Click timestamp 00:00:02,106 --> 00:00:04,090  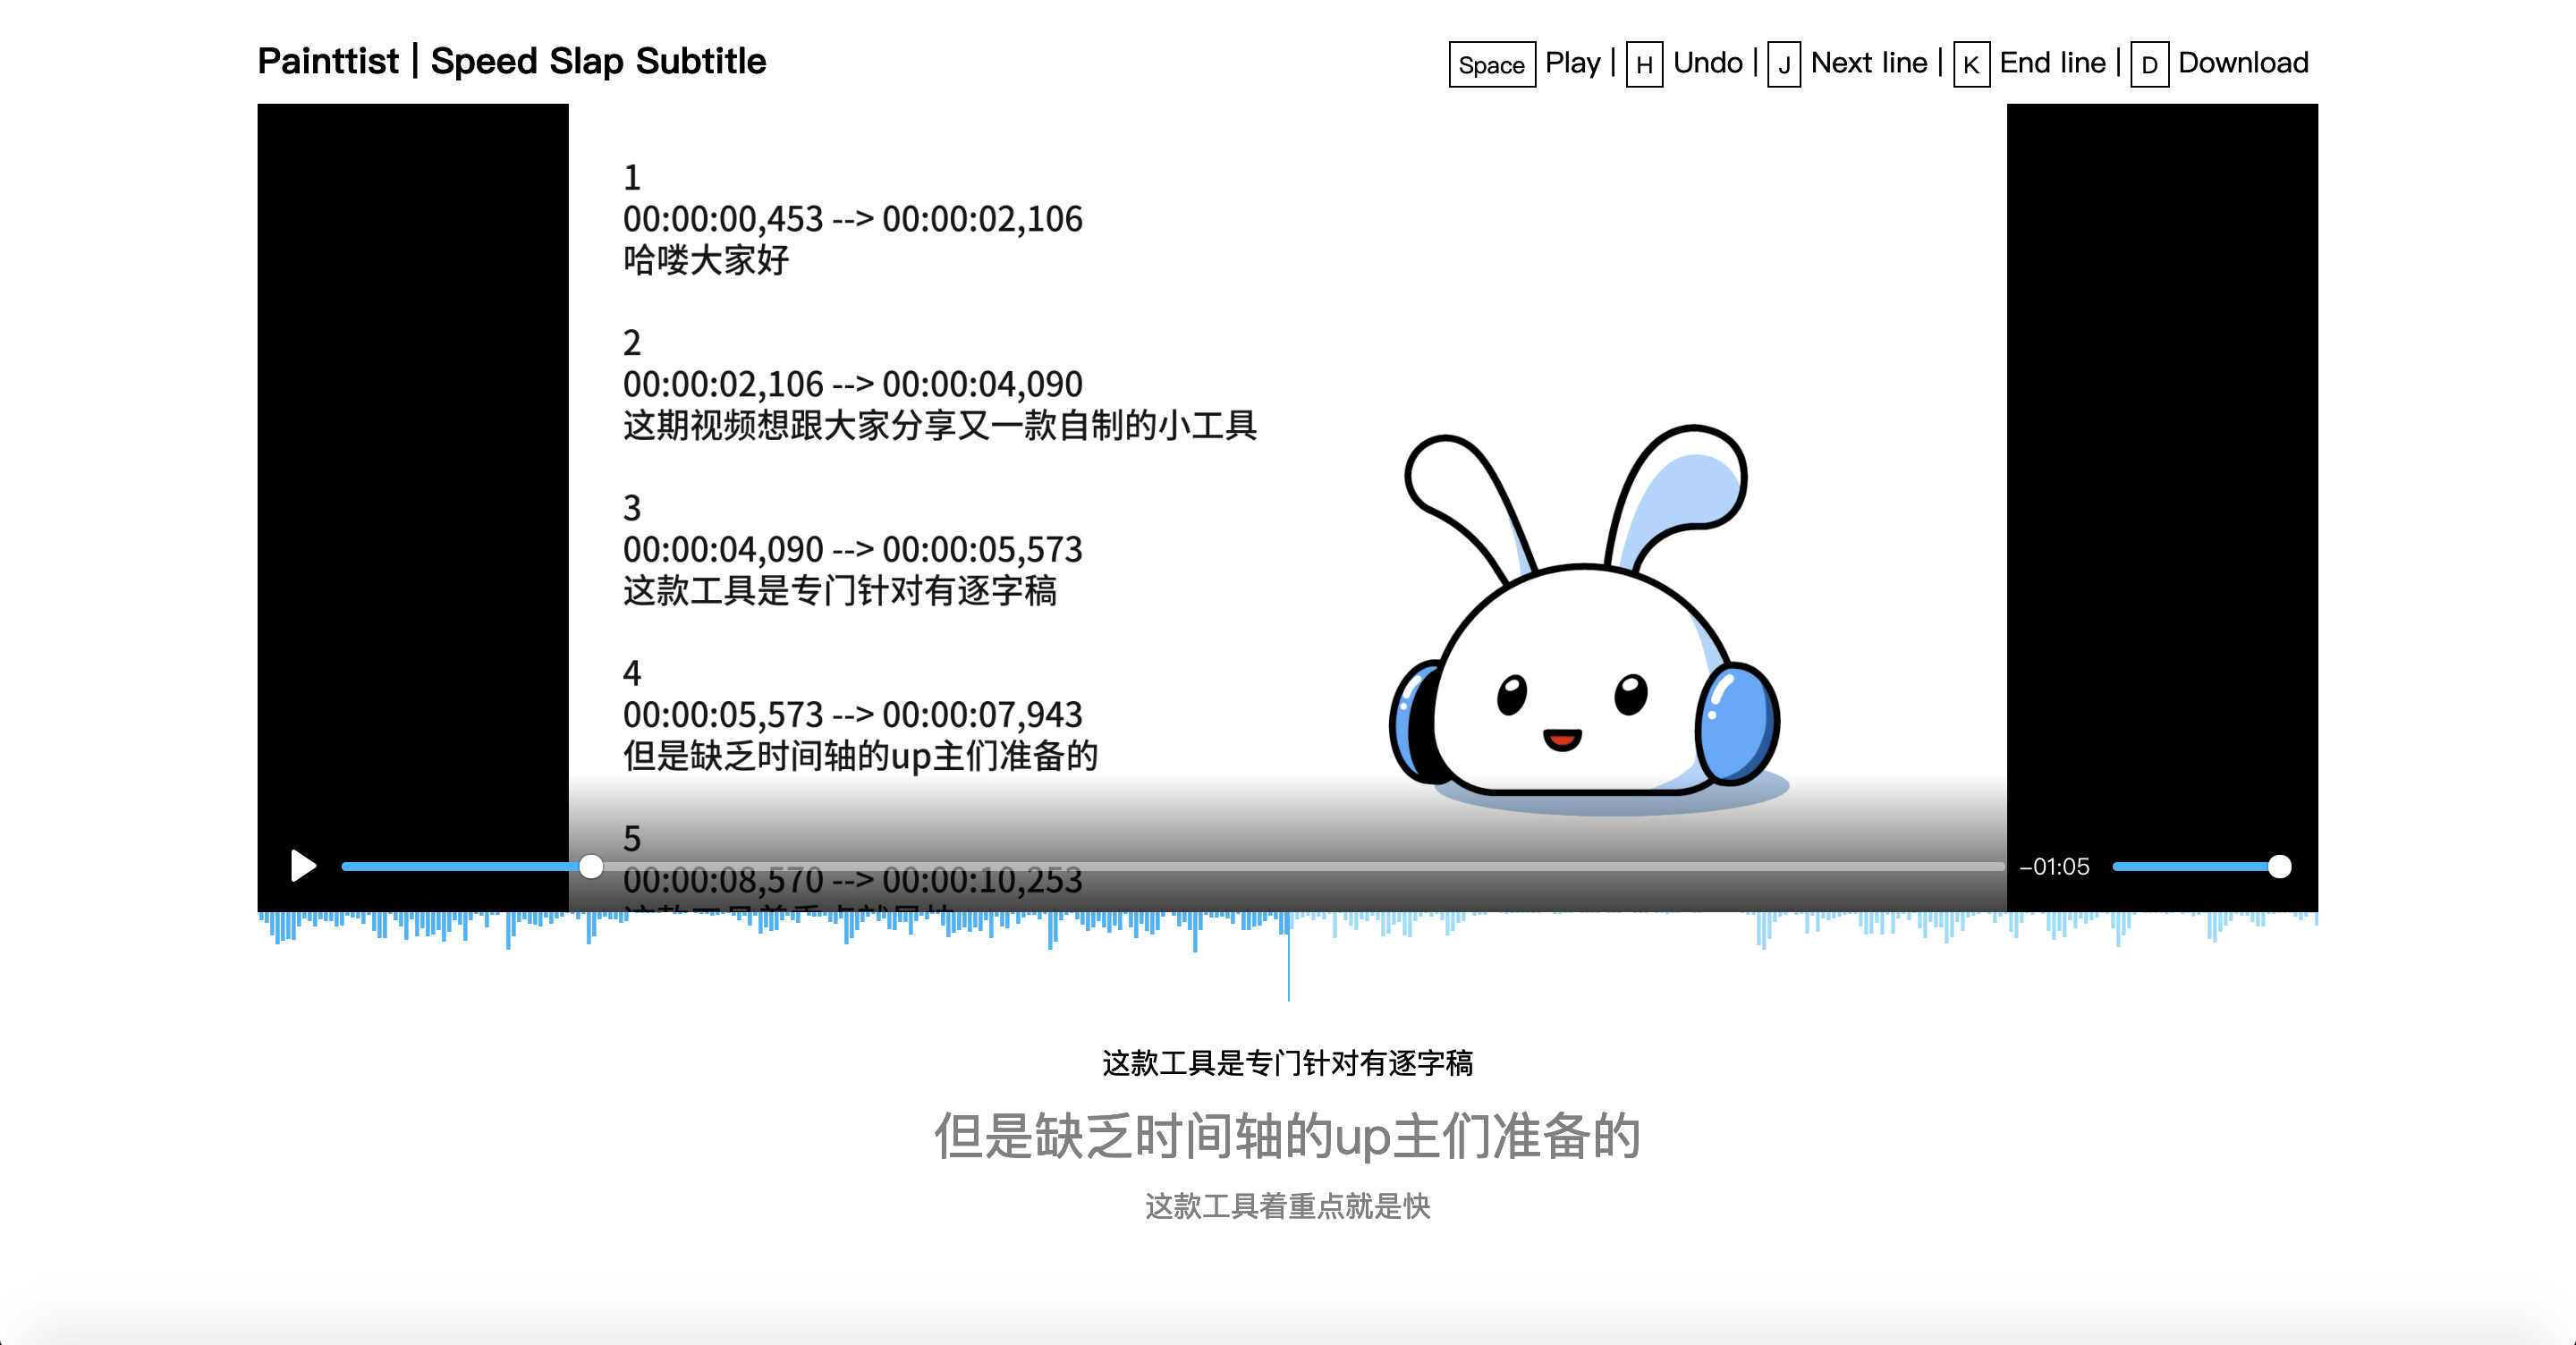pyautogui.click(x=852, y=384)
